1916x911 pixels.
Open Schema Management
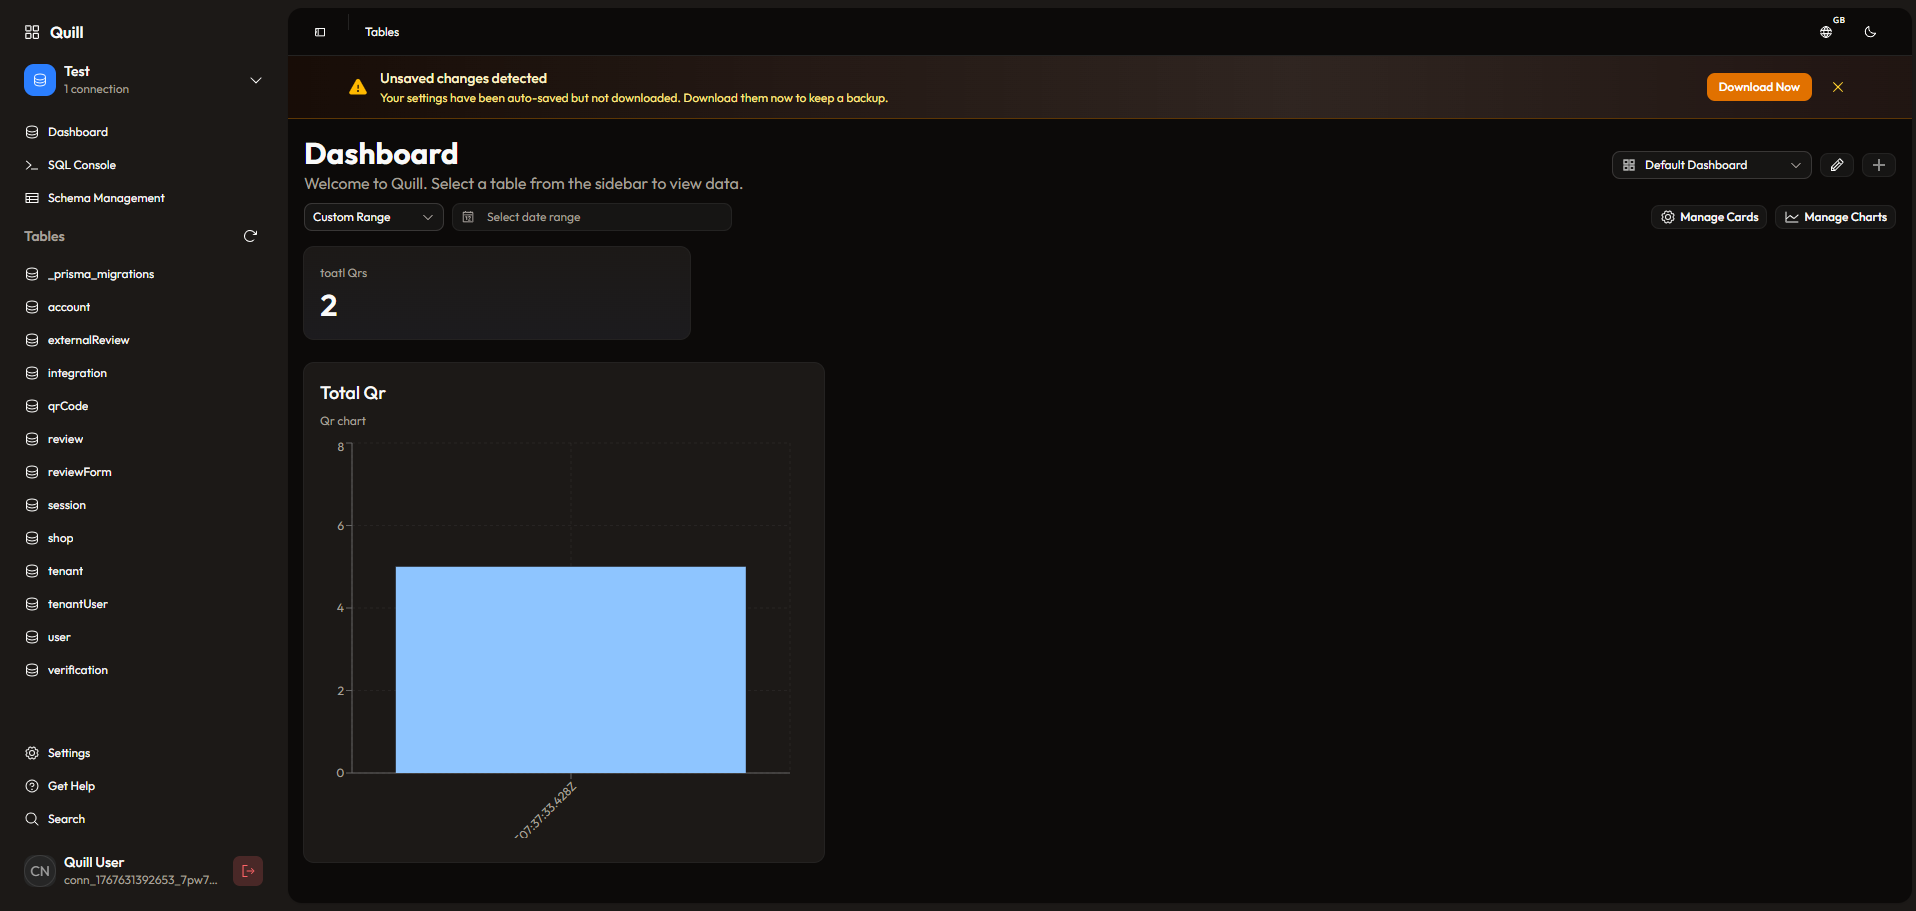[x=106, y=198]
